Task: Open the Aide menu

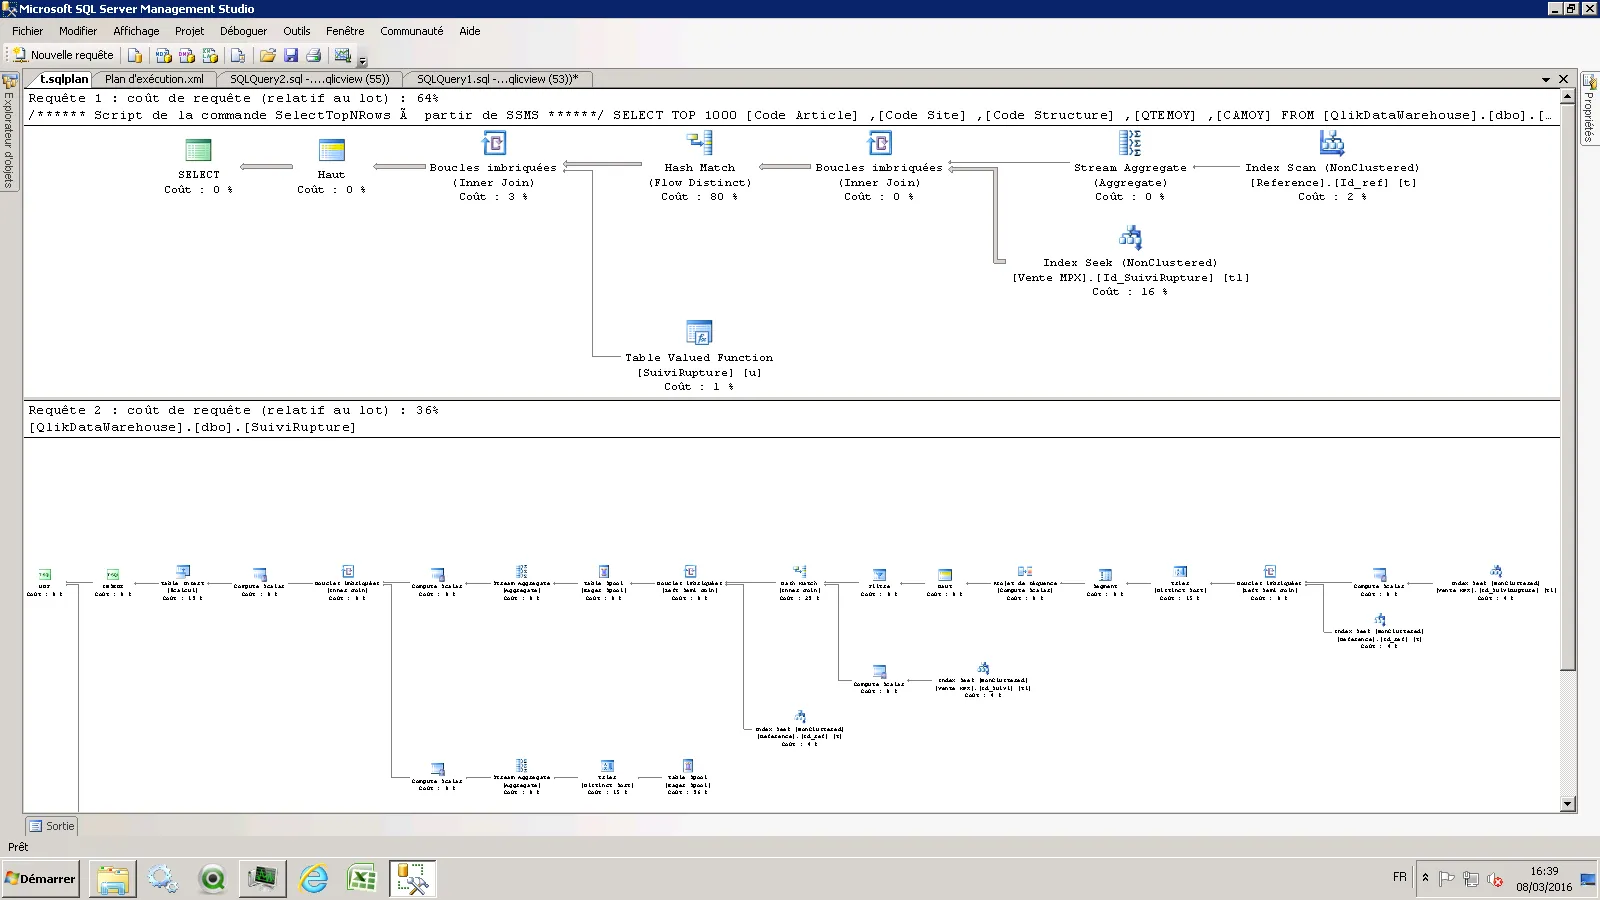Action: coord(470,31)
